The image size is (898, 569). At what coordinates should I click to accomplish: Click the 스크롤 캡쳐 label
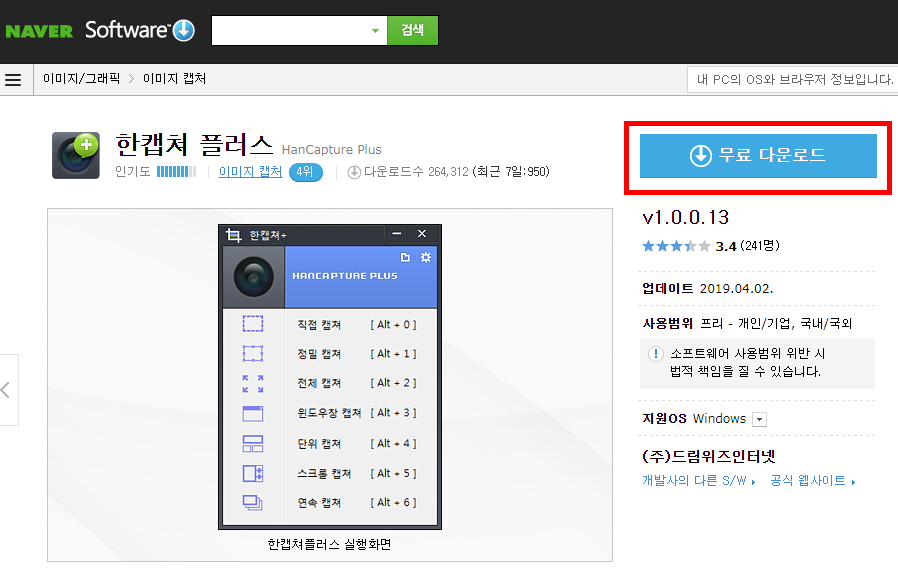[324, 473]
